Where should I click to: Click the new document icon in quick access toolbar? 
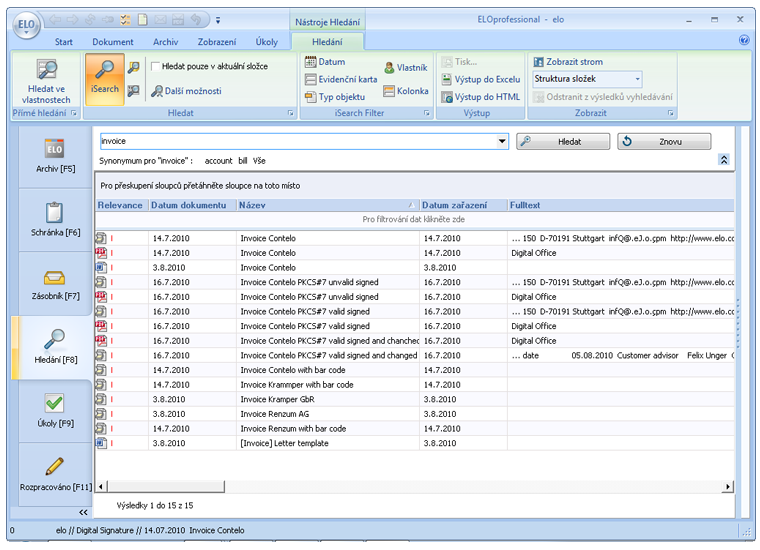coord(142,20)
